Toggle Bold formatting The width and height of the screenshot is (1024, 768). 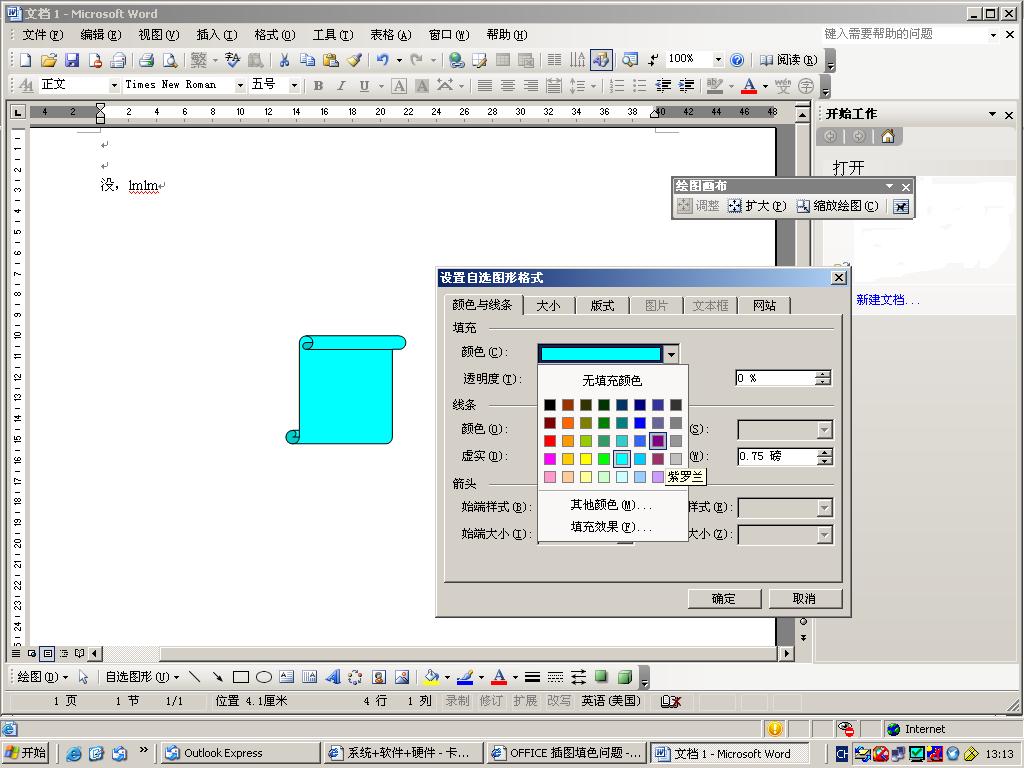318,85
